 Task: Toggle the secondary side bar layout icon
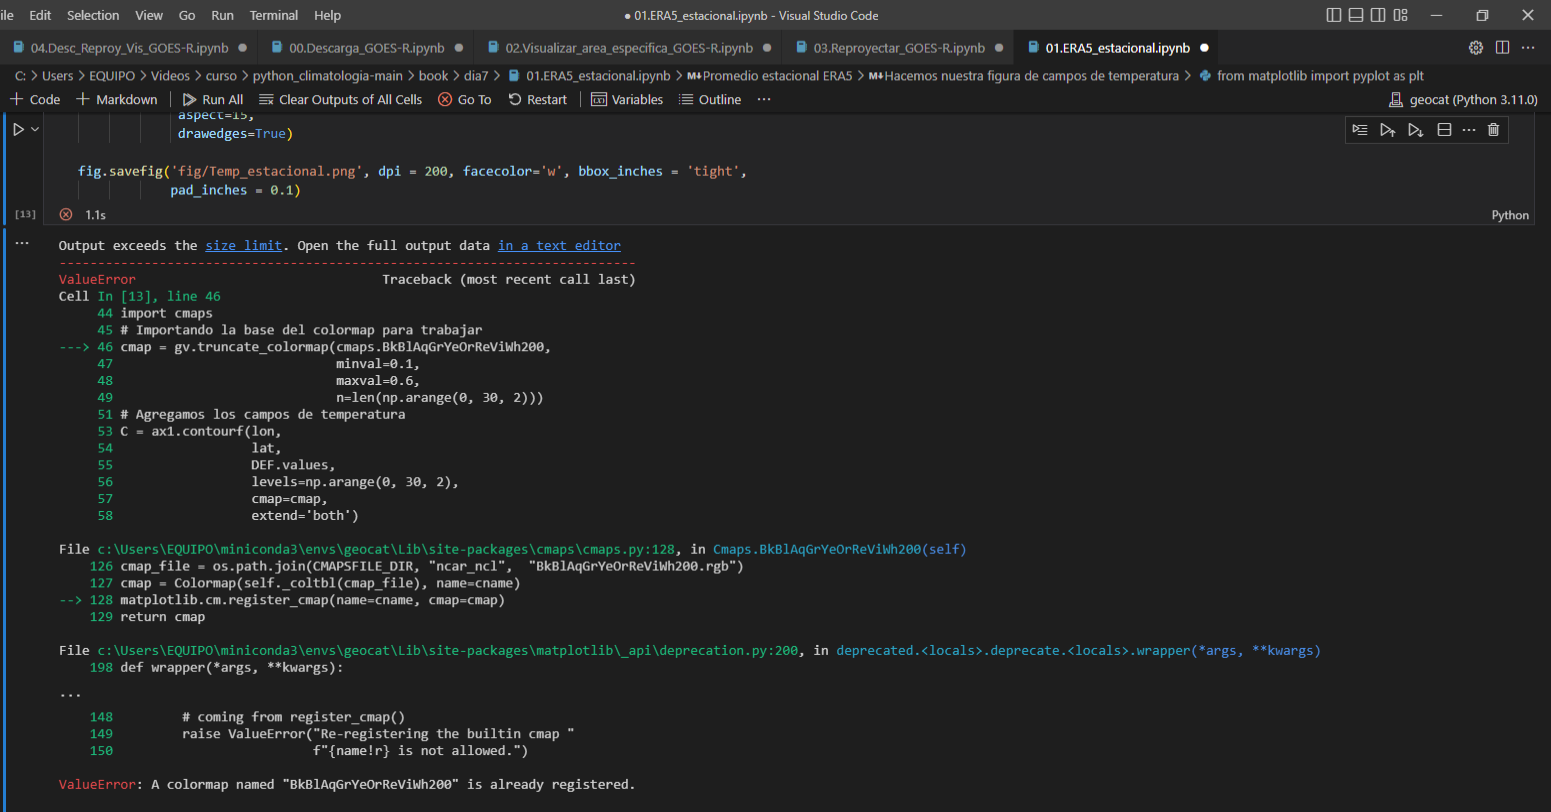click(x=1378, y=15)
